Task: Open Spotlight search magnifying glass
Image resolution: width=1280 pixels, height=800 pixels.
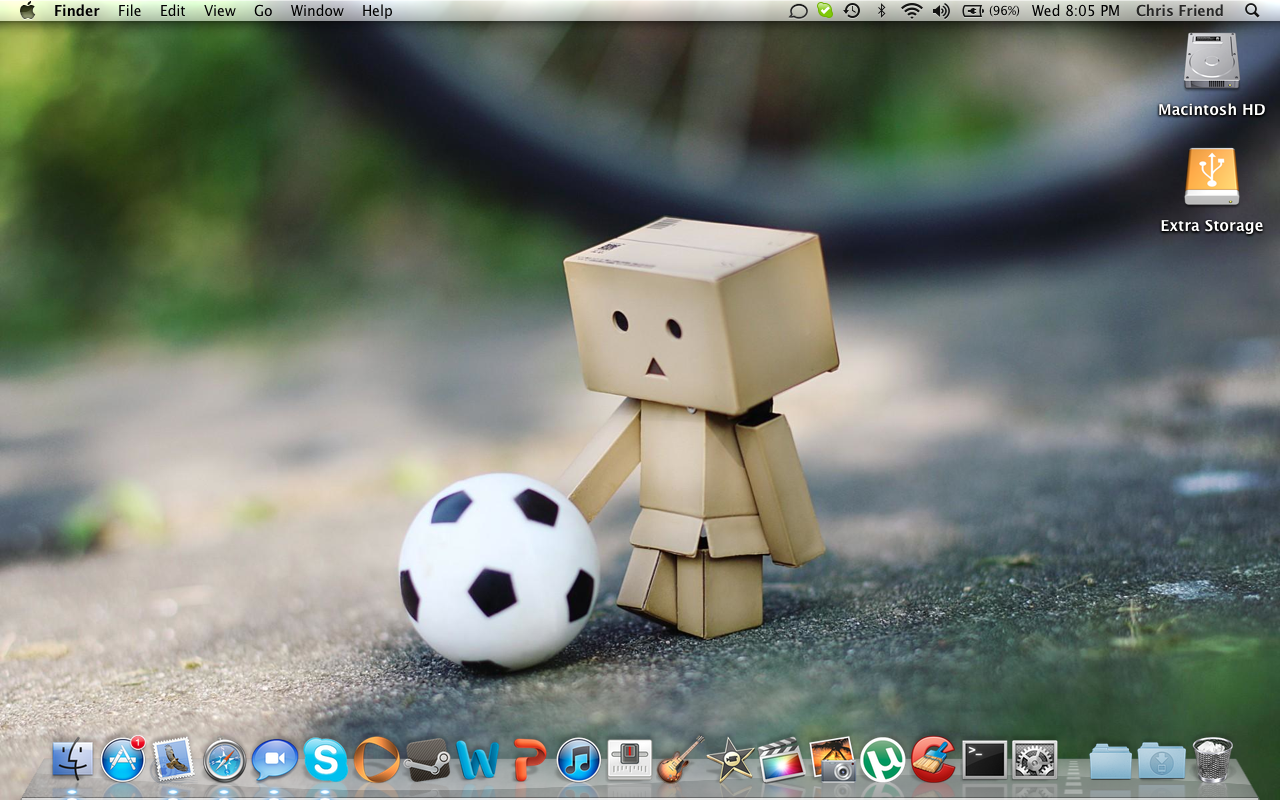Action: pyautogui.click(x=1252, y=10)
